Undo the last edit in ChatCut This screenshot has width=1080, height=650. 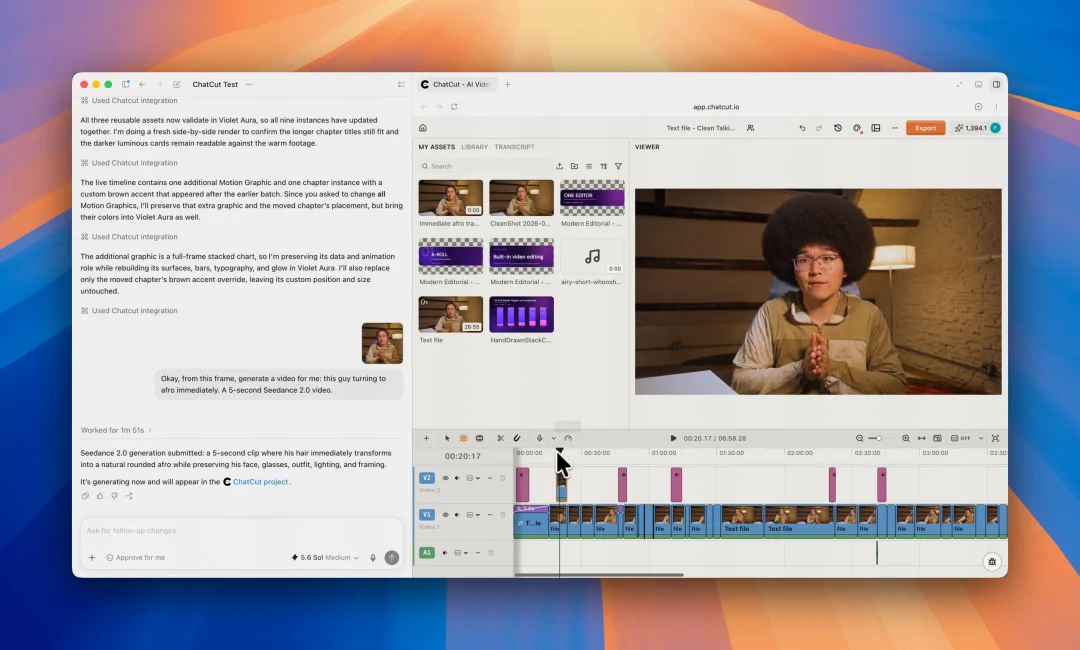[802, 128]
